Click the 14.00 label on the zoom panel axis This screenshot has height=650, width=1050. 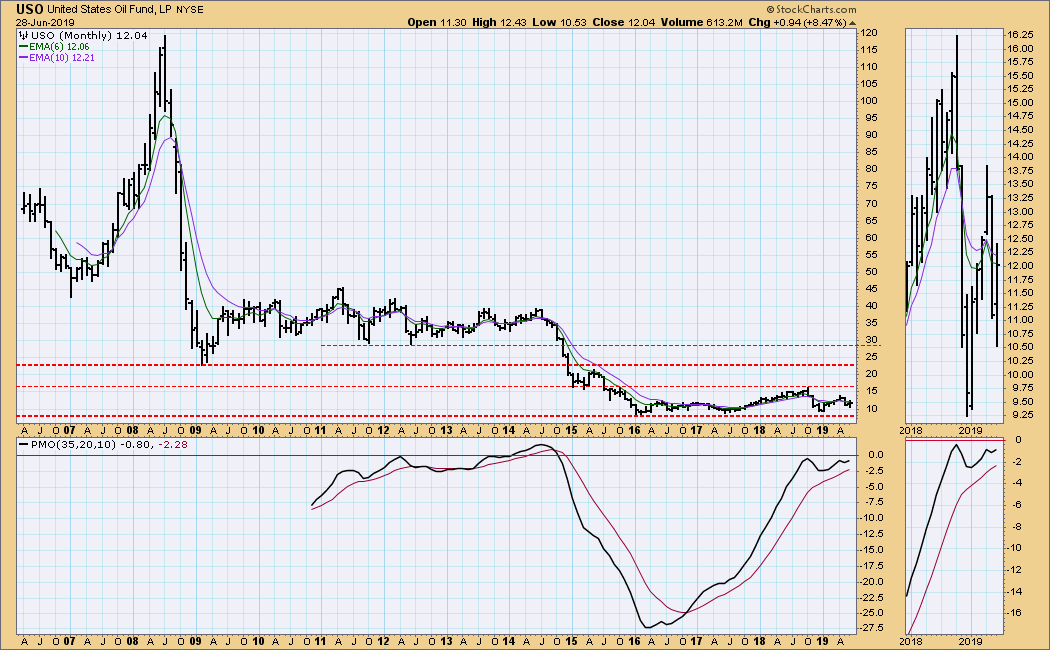click(x=1020, y=157)
